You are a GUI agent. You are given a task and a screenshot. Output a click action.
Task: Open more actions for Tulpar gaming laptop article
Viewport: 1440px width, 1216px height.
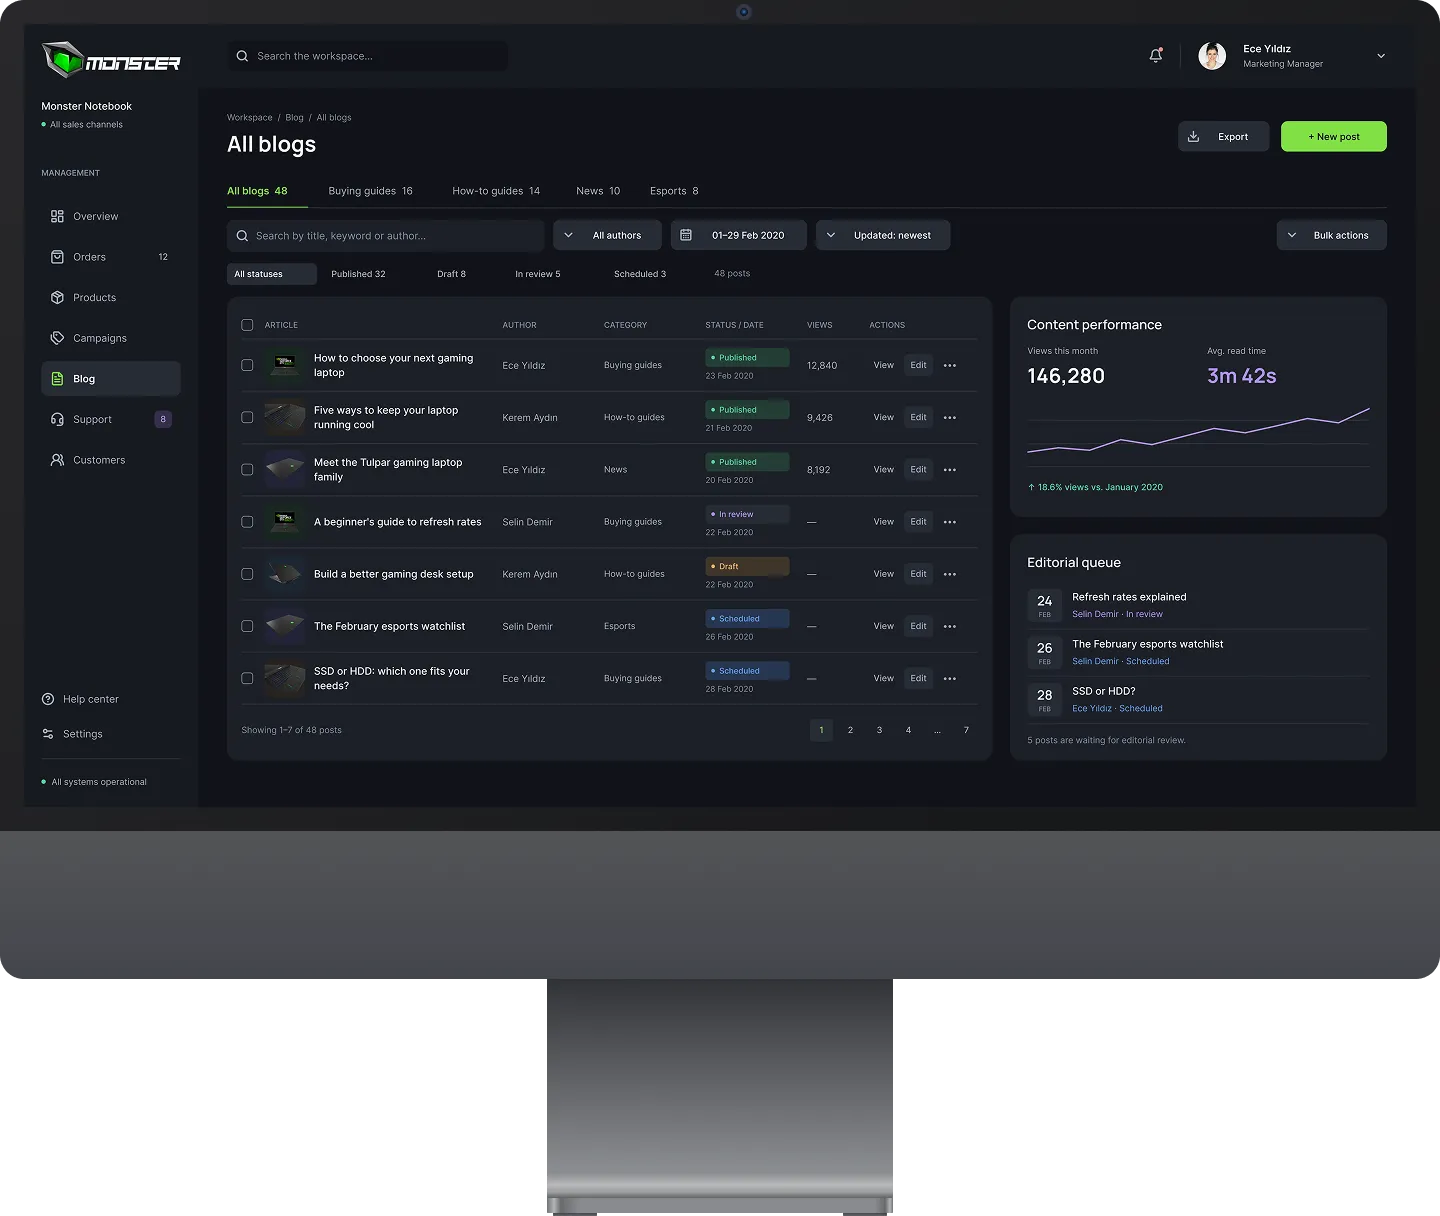click(x=950, y=470)
